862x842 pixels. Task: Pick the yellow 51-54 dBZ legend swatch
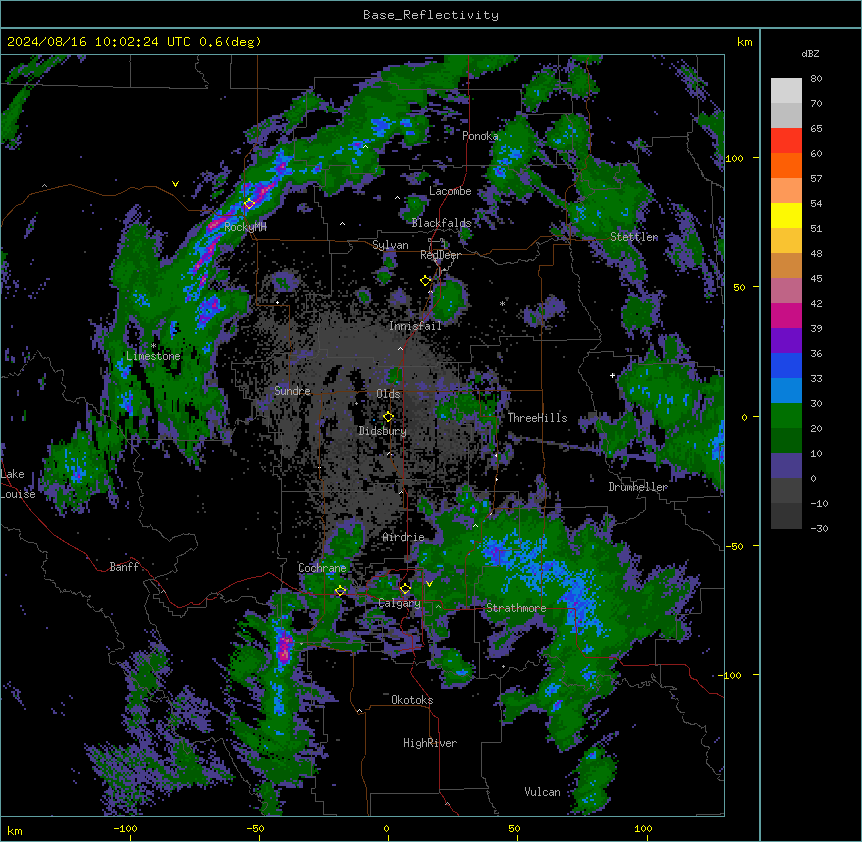click(x=786, y=216)
